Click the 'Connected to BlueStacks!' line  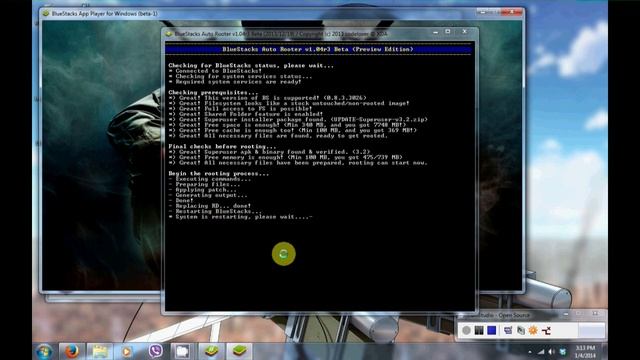point(215,71)
